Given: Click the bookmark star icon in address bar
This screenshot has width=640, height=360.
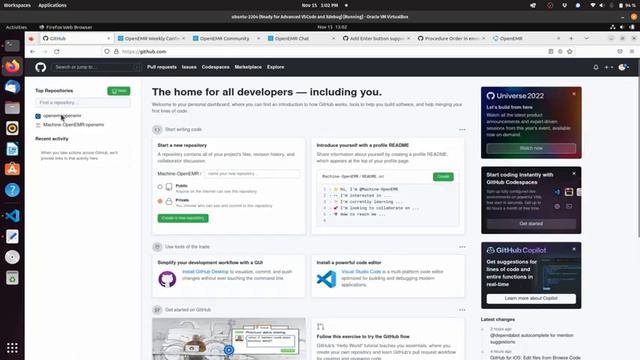Looking at the screenshot, I should tap(570, 52).
